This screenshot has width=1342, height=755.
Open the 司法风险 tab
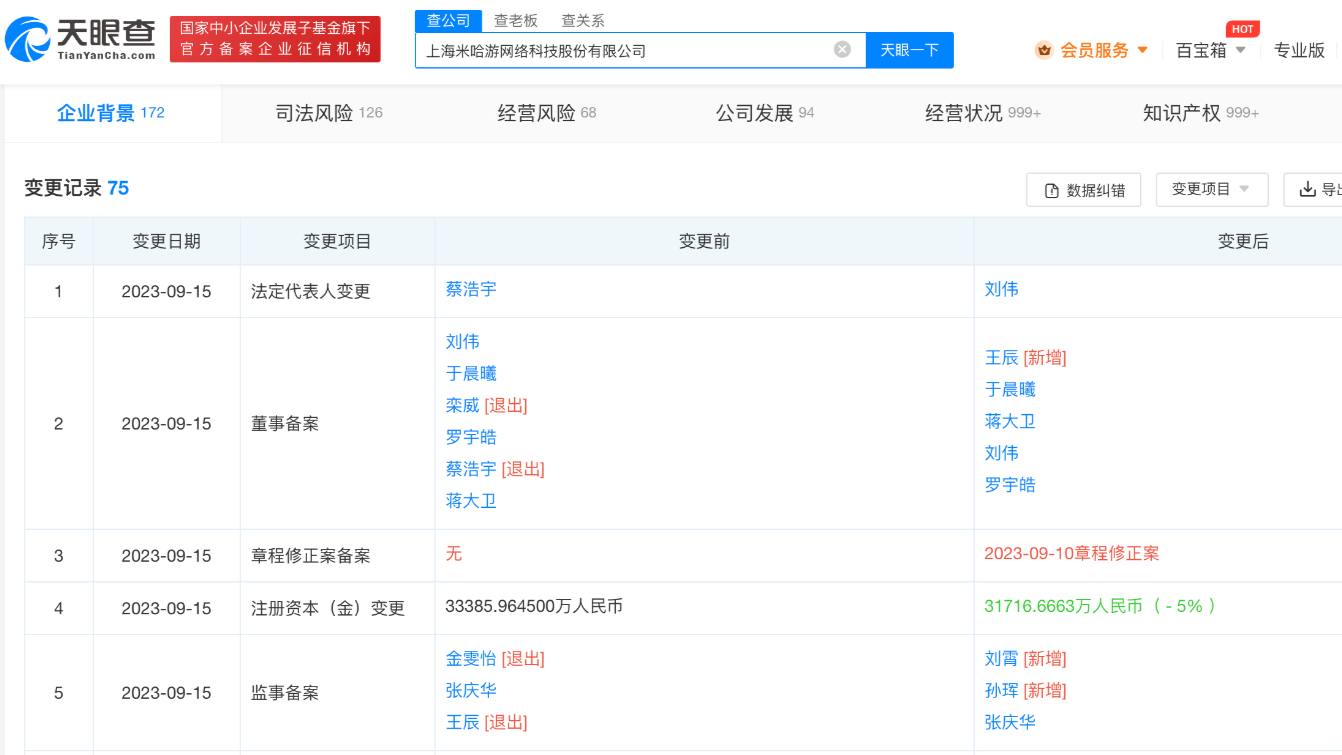click(x=329, y=113)
